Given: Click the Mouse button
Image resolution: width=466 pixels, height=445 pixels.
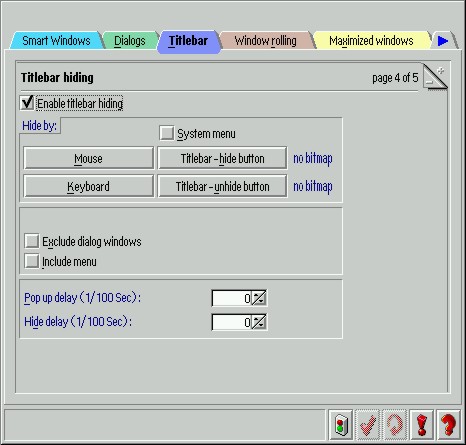Looking at the screenshot, I should [88, 158].
